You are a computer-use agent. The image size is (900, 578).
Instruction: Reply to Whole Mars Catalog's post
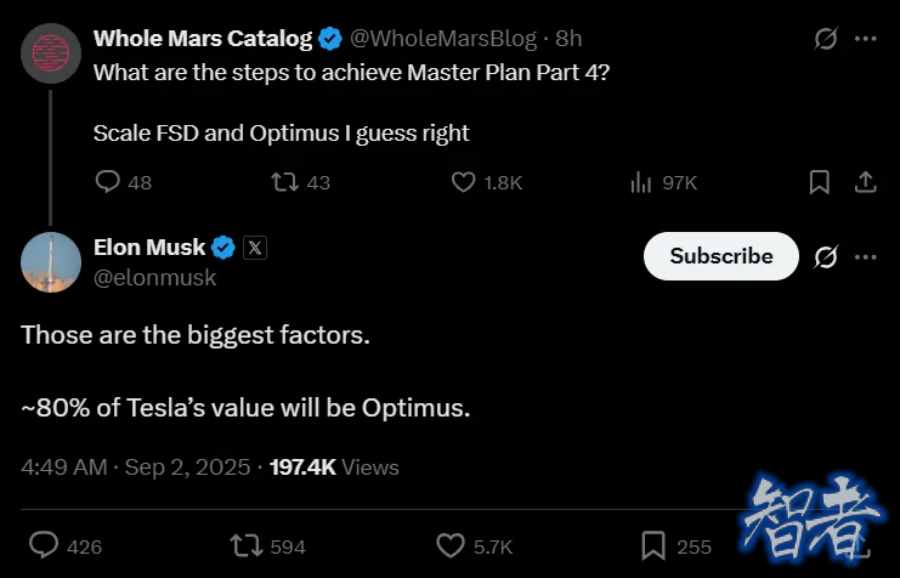pos(108,182)
